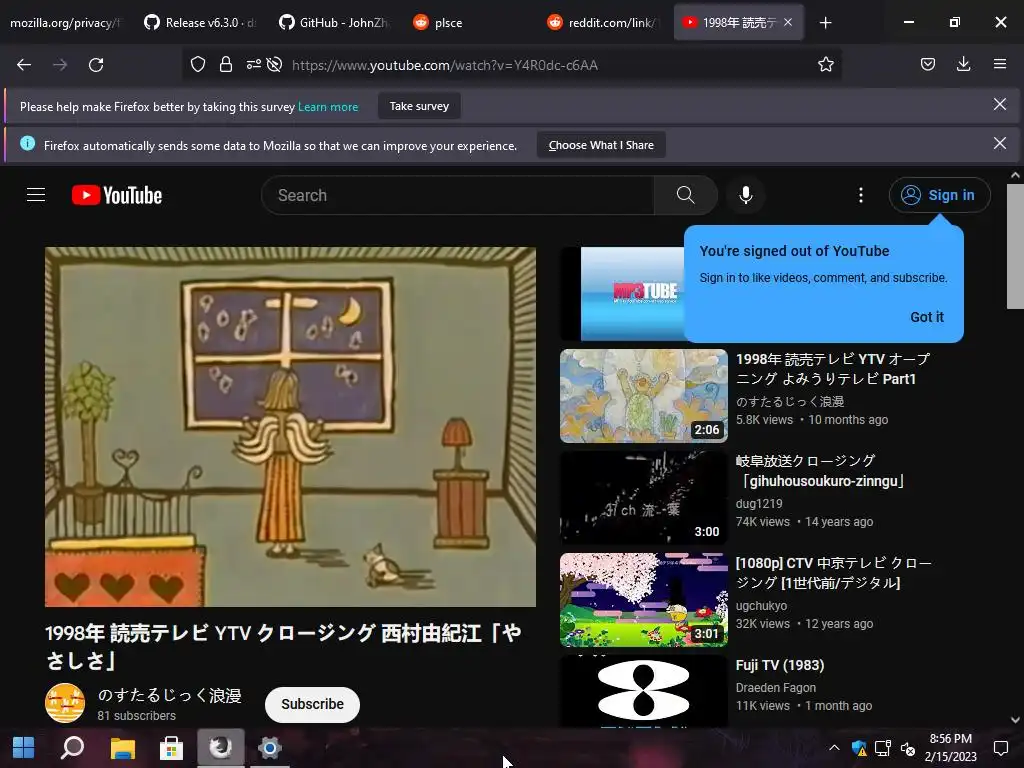Open the channel avatar of のすたるじっく浪漫

65,703
